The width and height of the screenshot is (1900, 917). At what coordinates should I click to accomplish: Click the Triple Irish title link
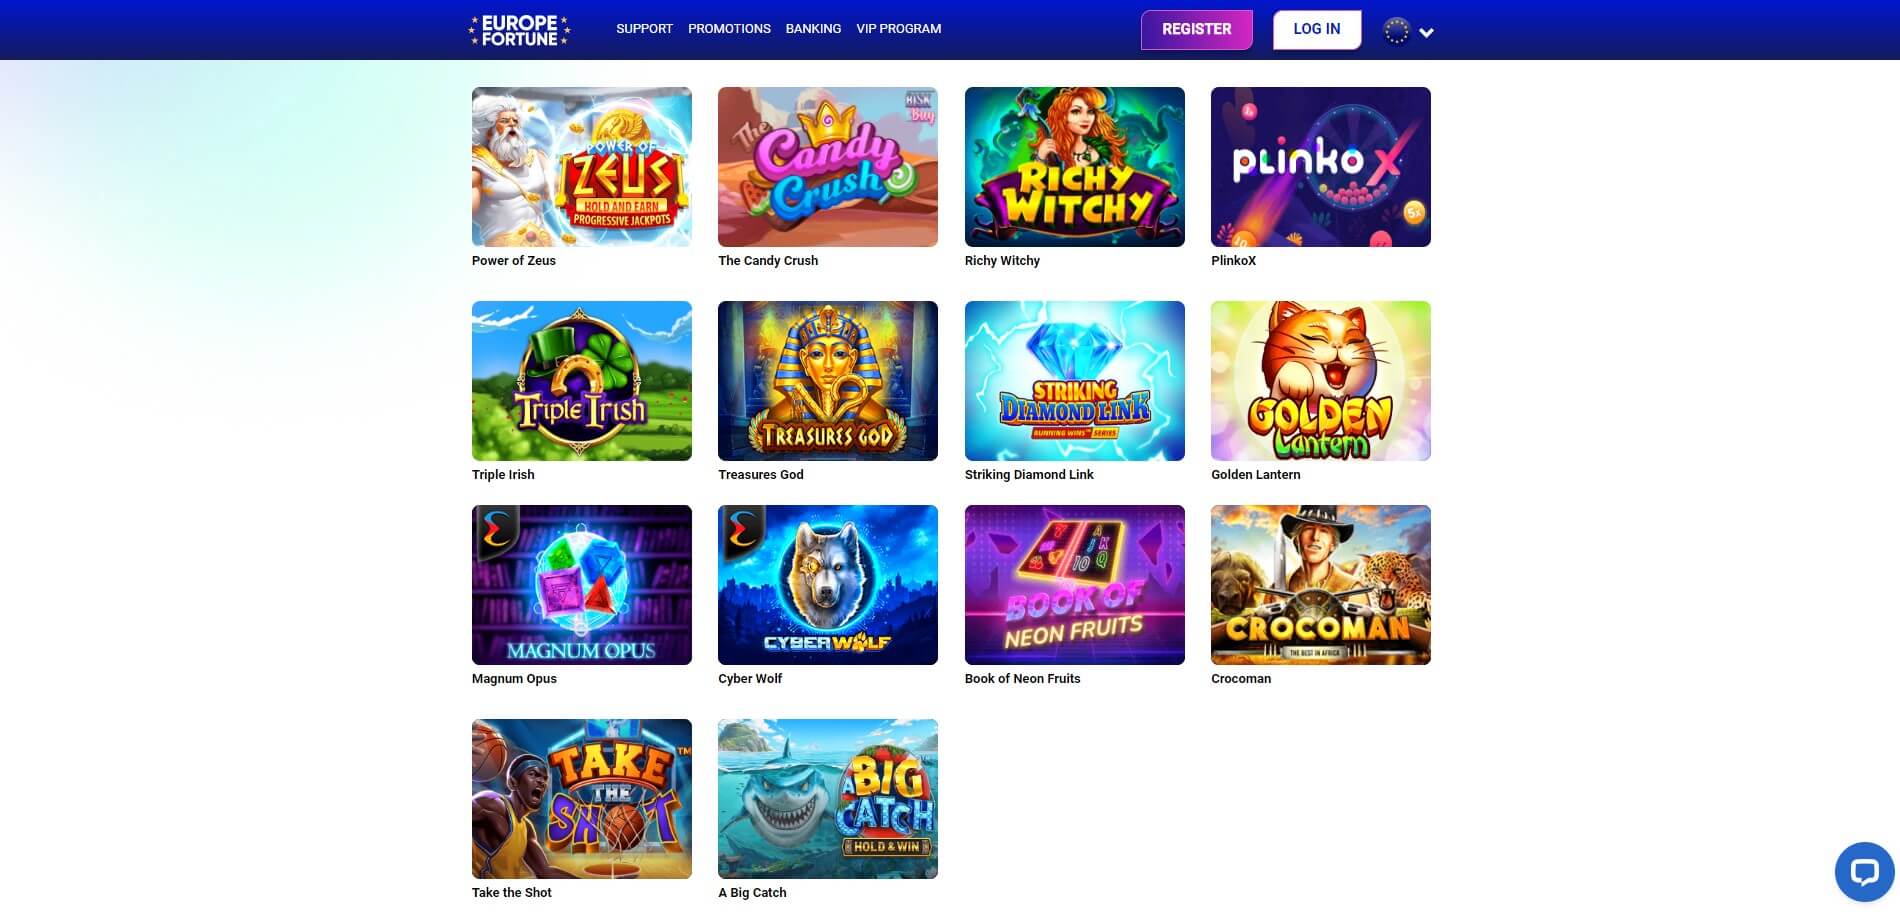(x=503, y=475)
